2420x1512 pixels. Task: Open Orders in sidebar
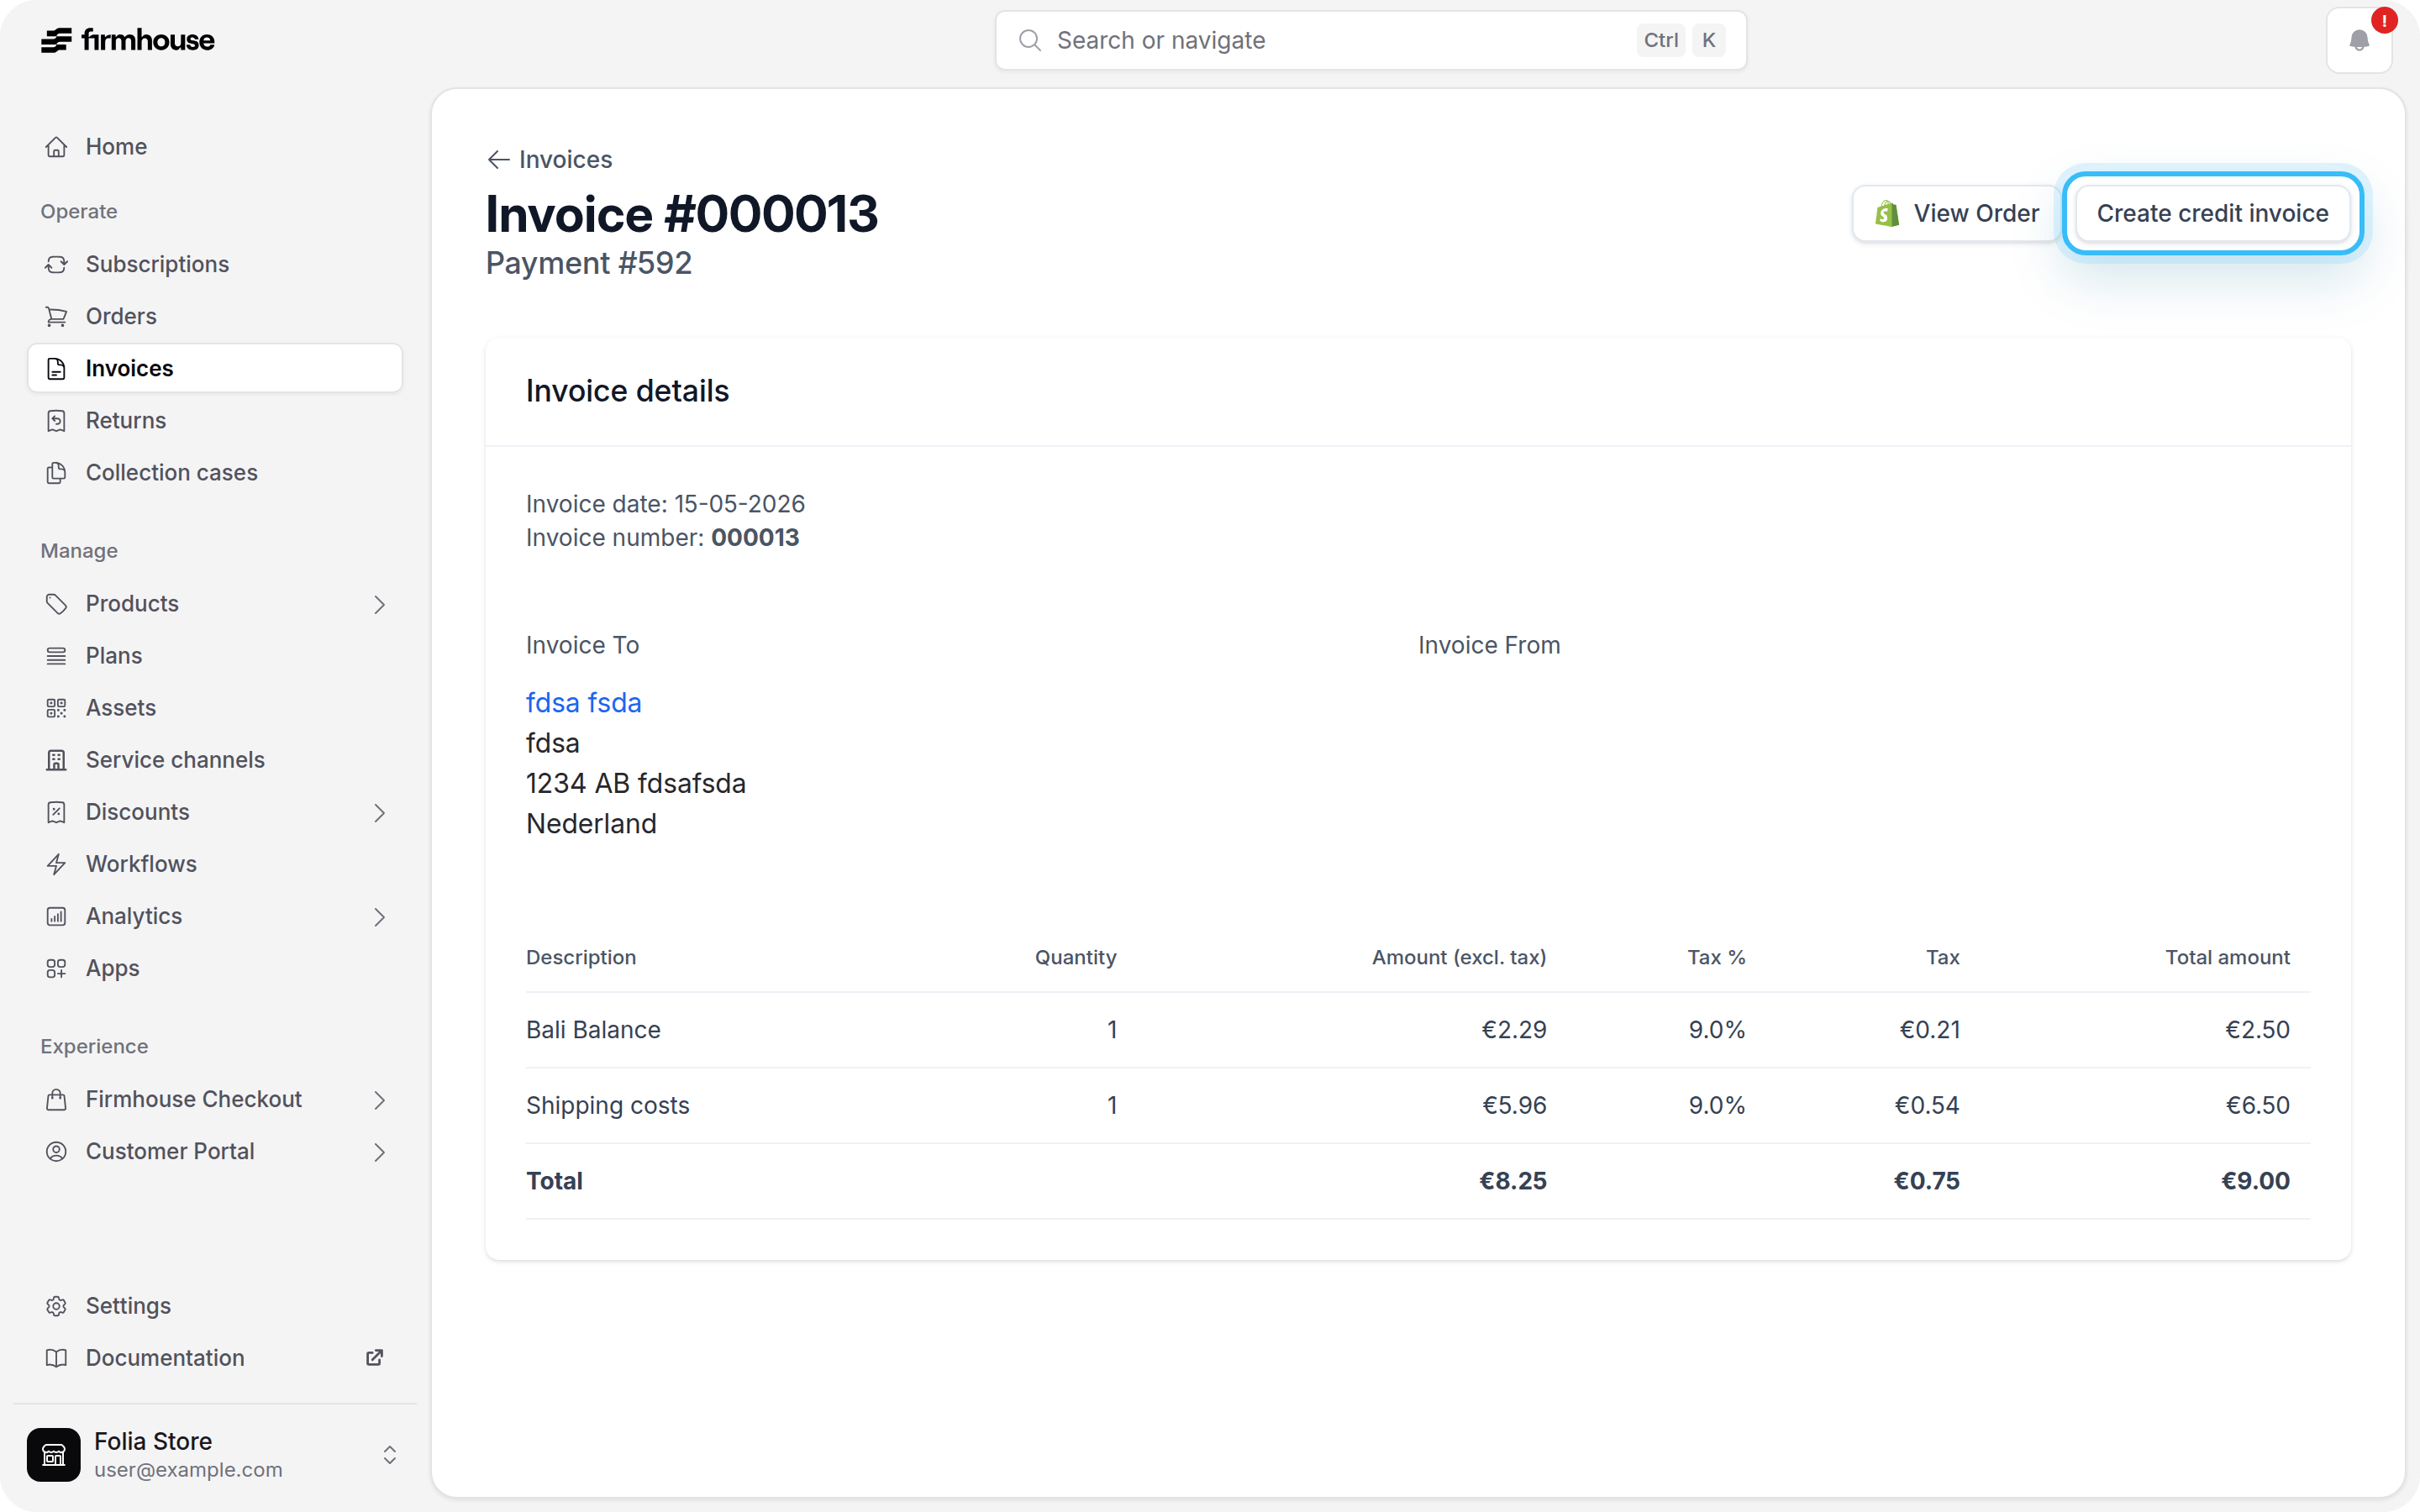coord(215,316)
